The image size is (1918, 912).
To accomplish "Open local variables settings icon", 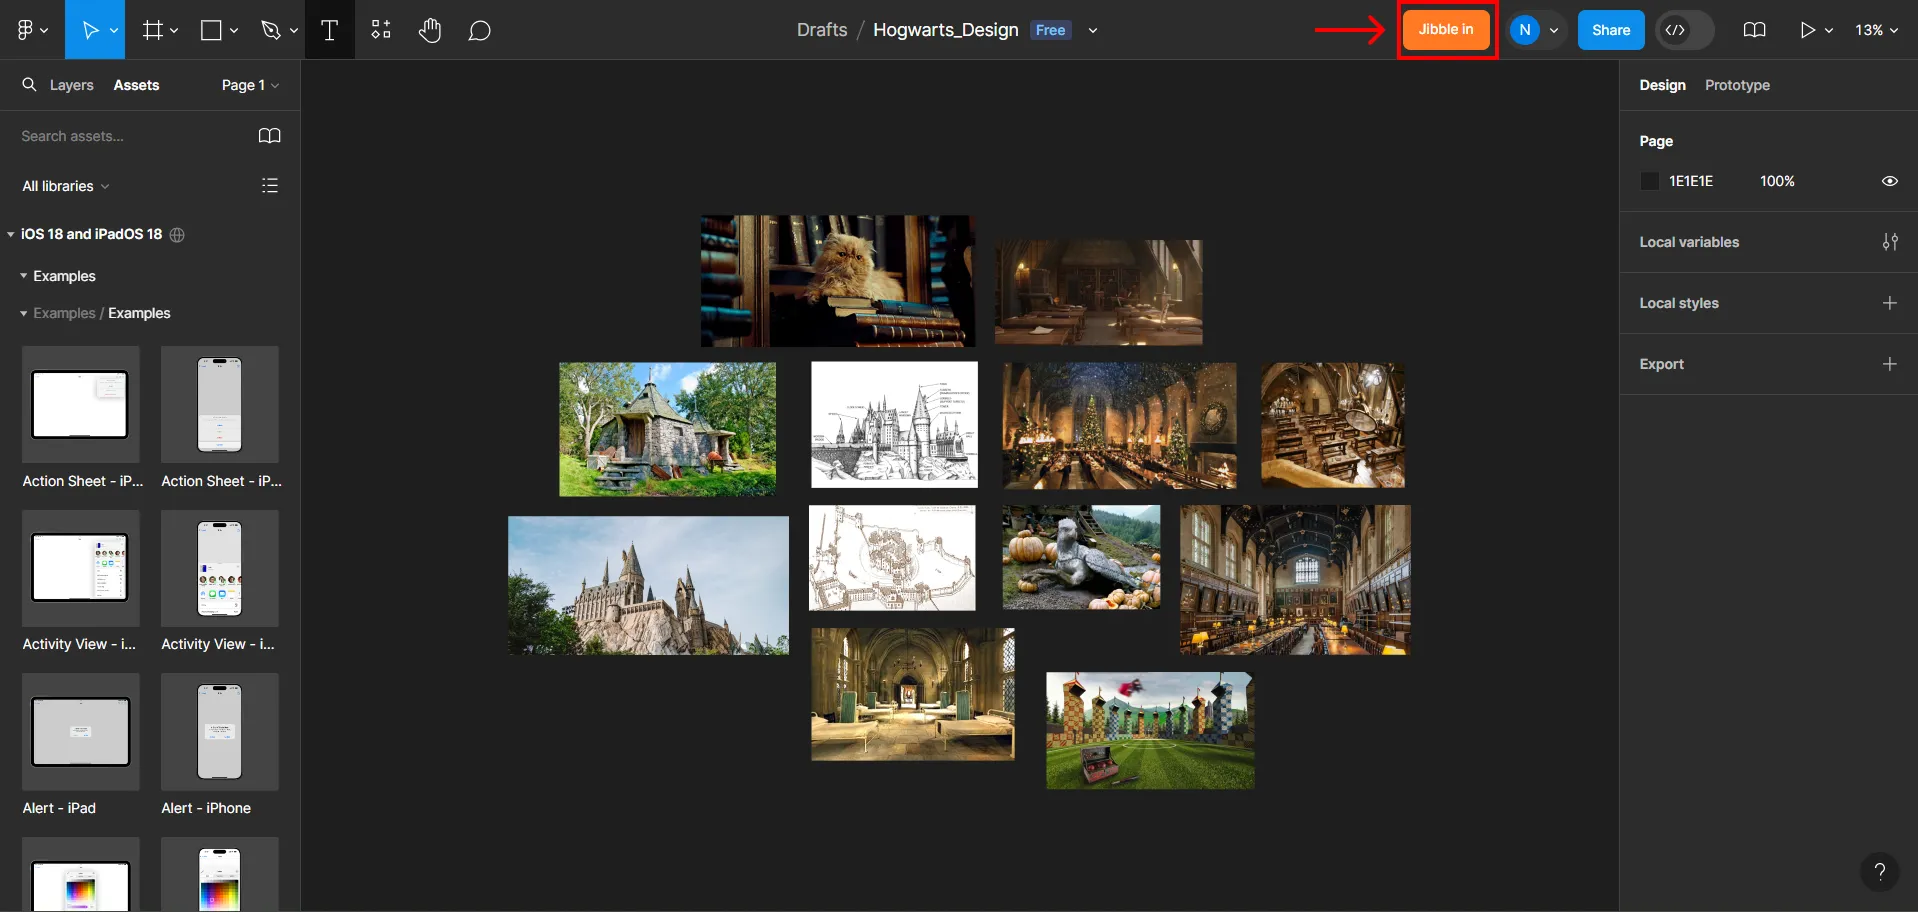I will click(x=1889, y=242).
